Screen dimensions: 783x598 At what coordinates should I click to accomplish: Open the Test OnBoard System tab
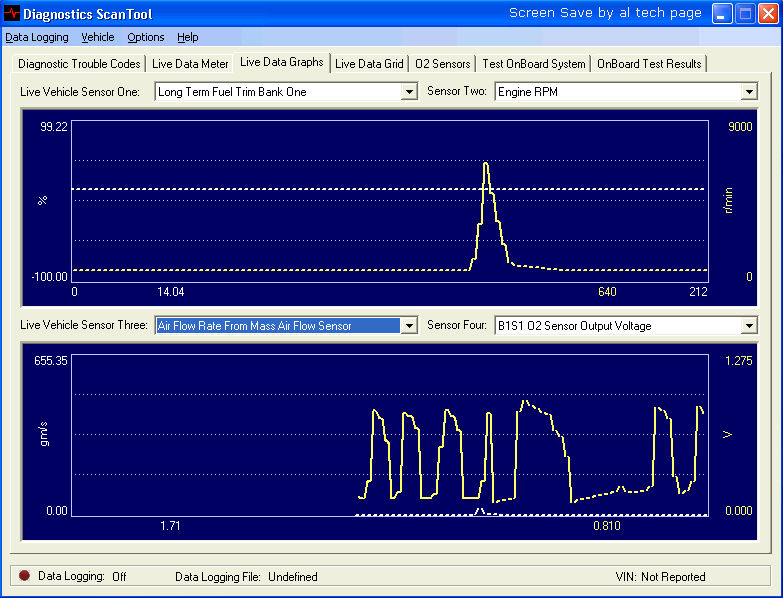(534, 64)
